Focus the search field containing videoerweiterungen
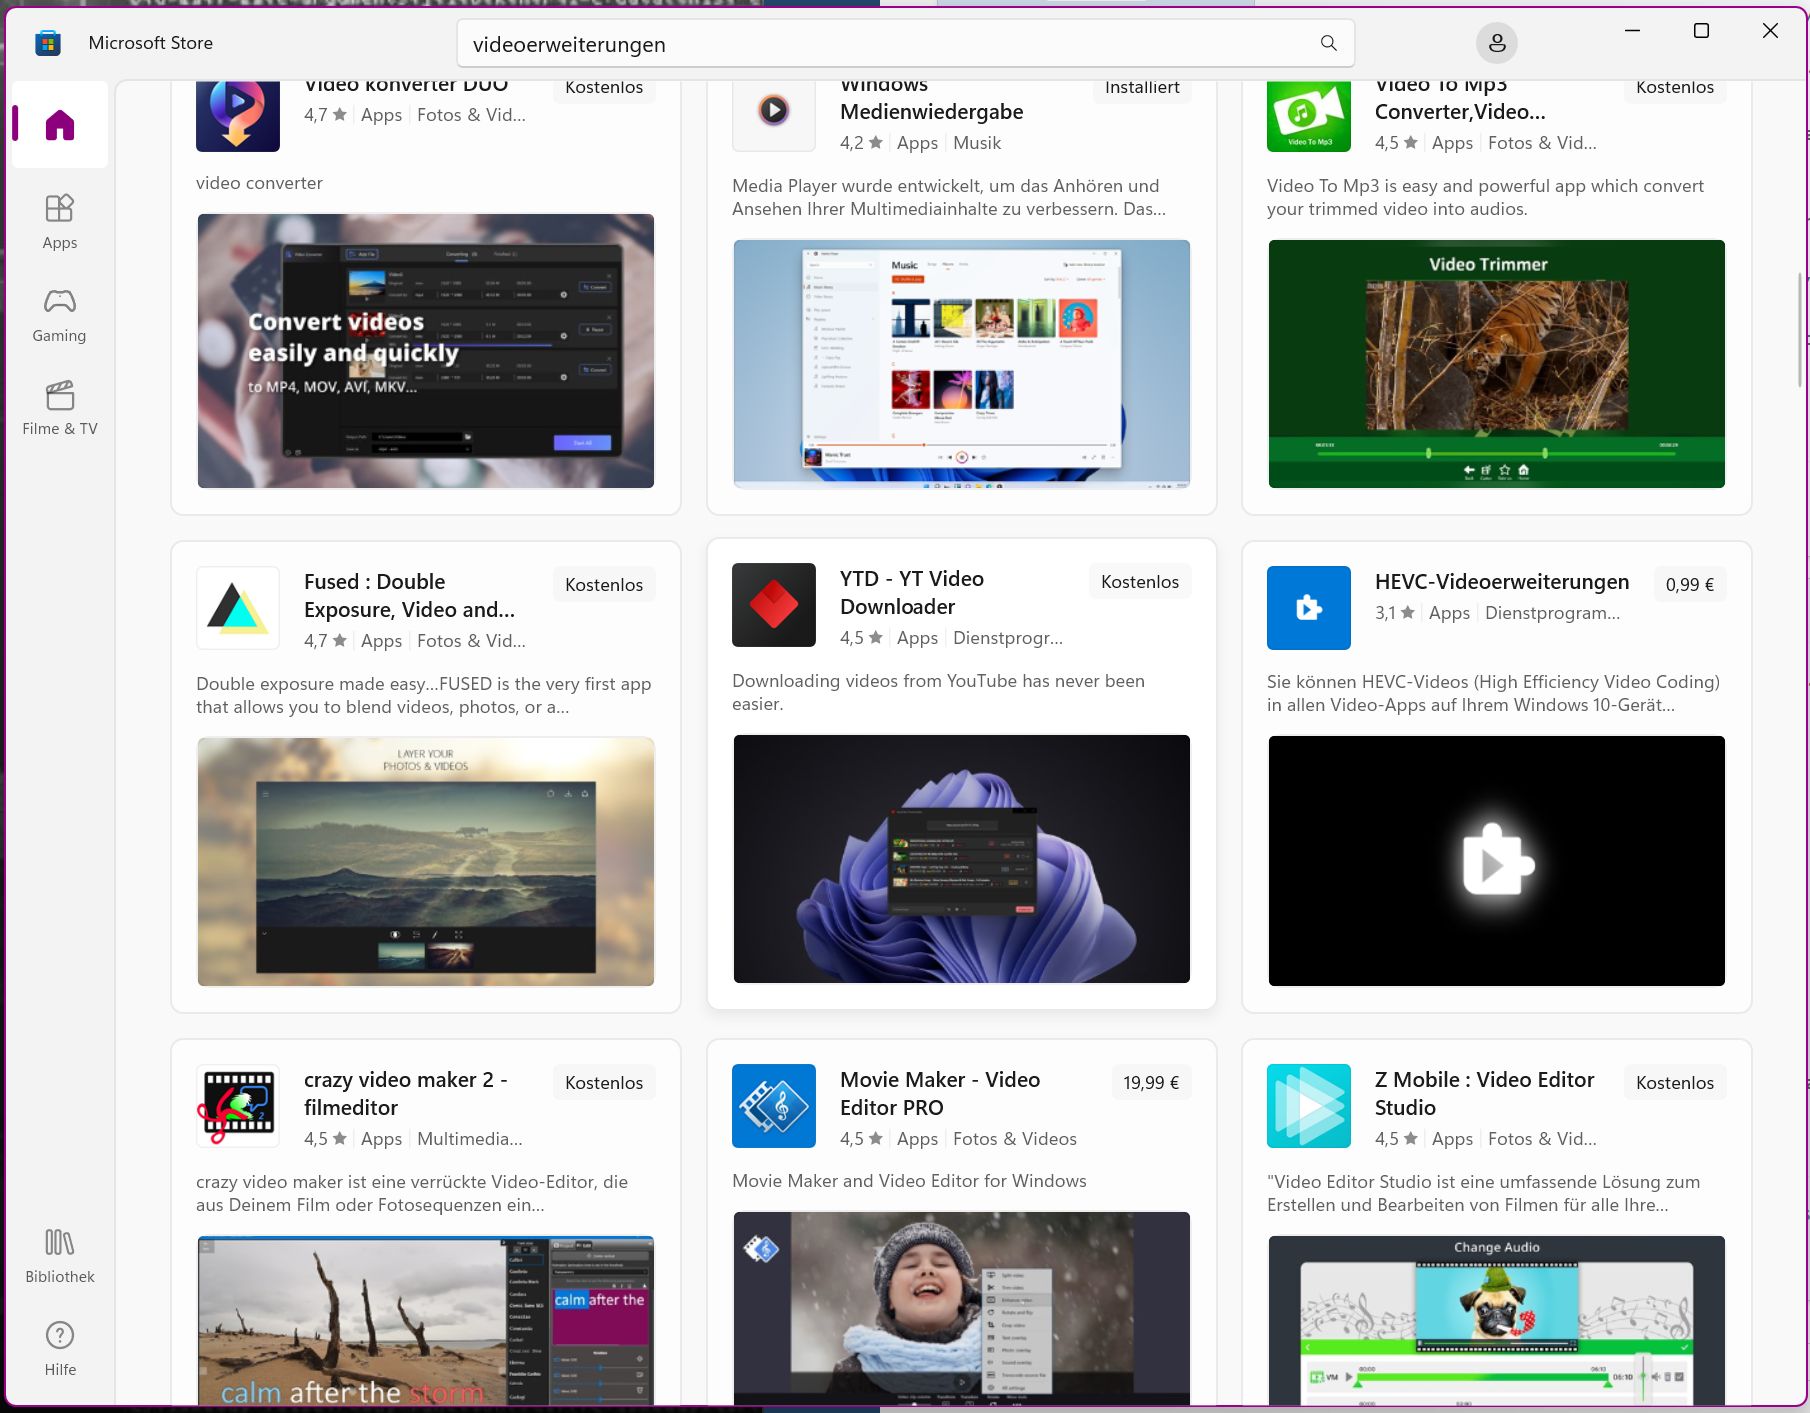Screen dimensions: 1810x1413 (906, 44)
